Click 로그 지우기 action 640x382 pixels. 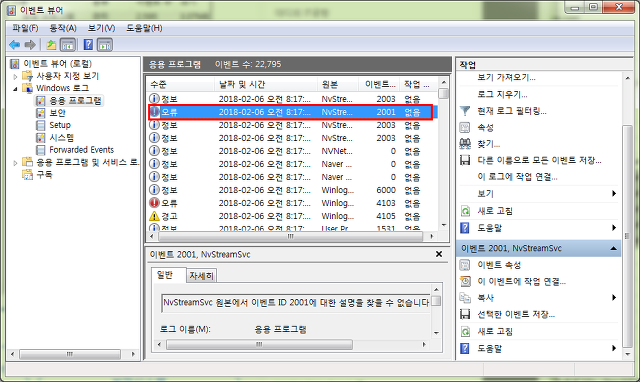point(502,94)
